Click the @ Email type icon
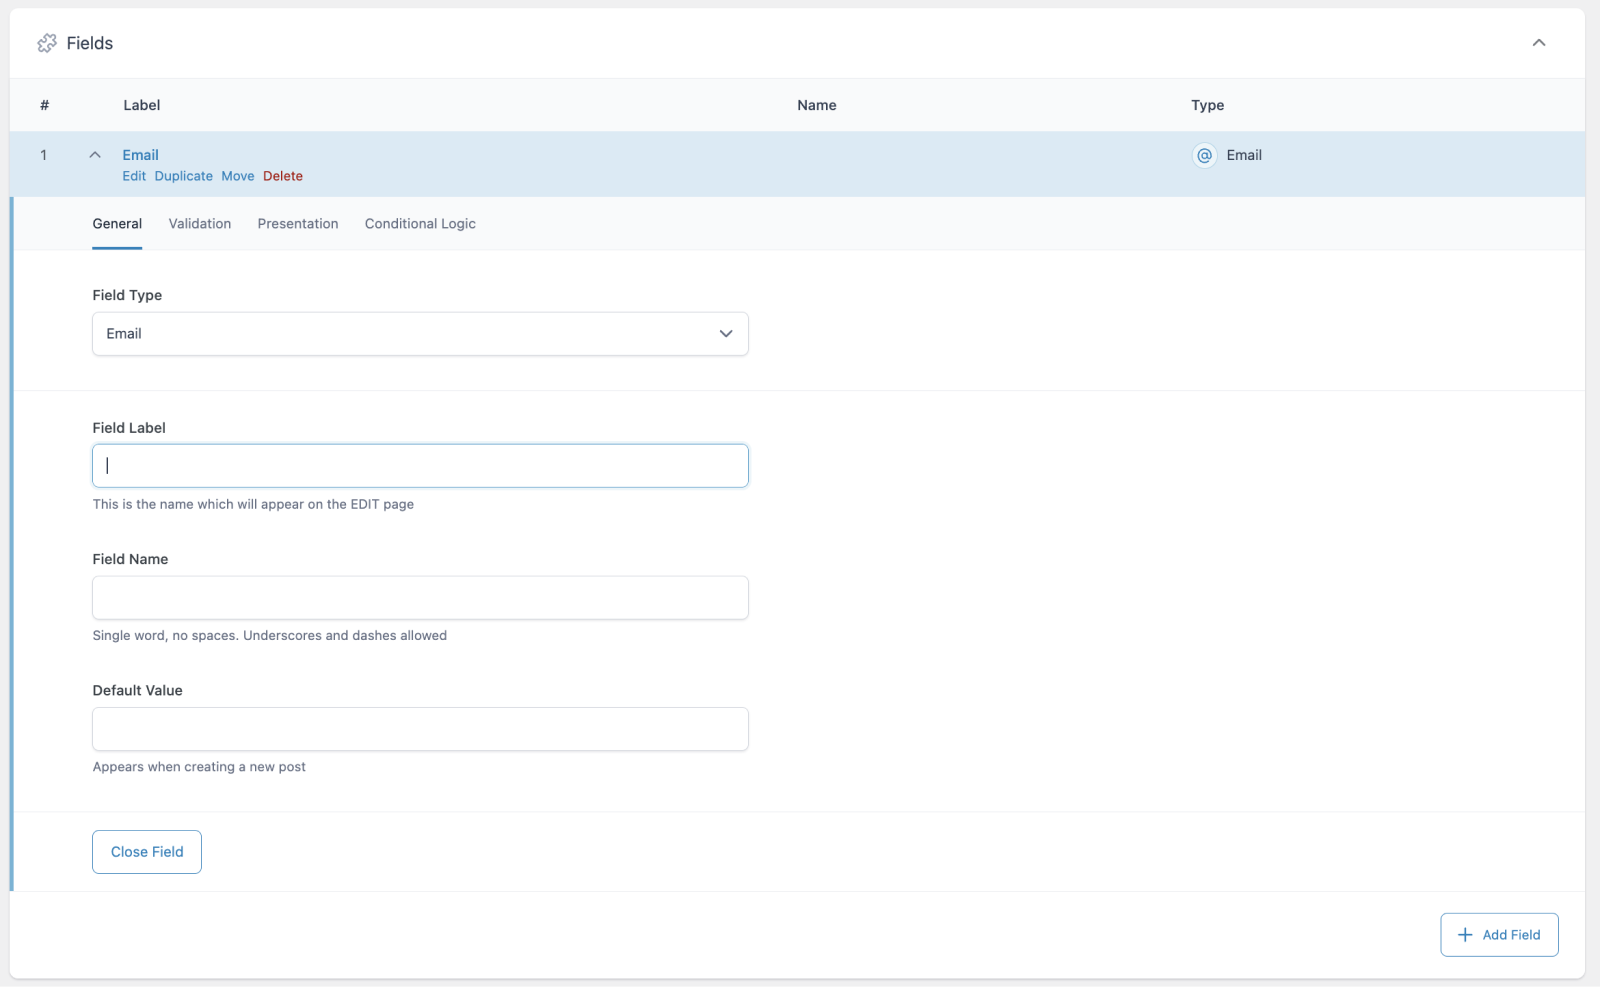This screenshot has width=1600, height=987. 1203,156
